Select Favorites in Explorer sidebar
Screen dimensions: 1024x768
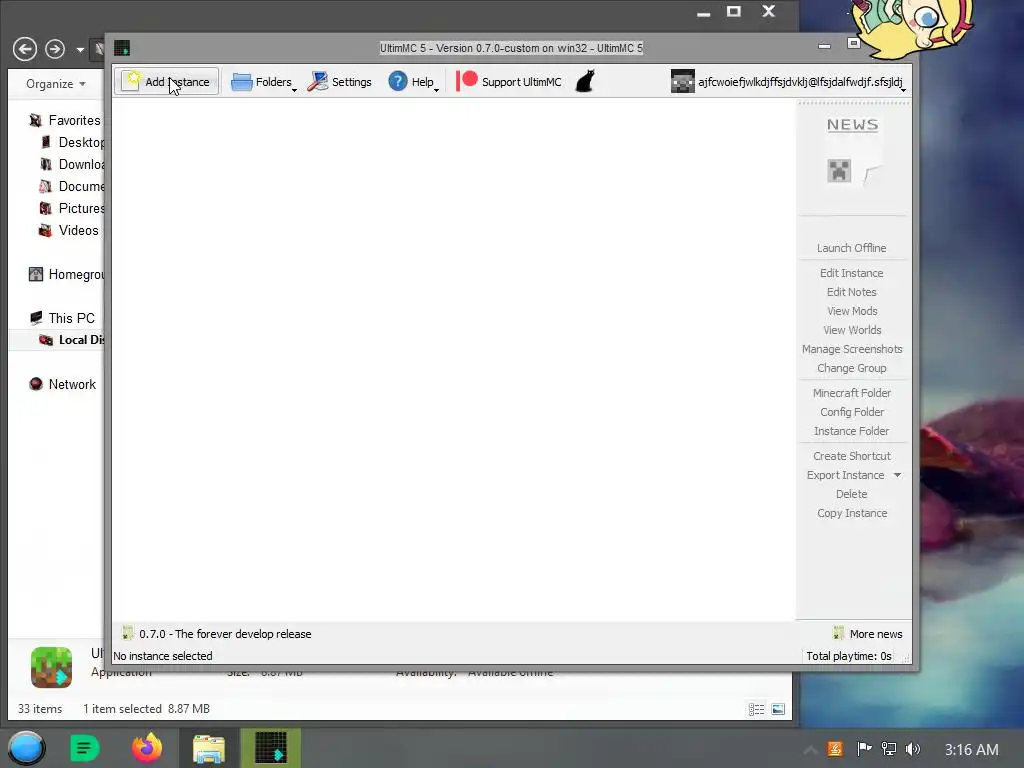tap(65, 120)
